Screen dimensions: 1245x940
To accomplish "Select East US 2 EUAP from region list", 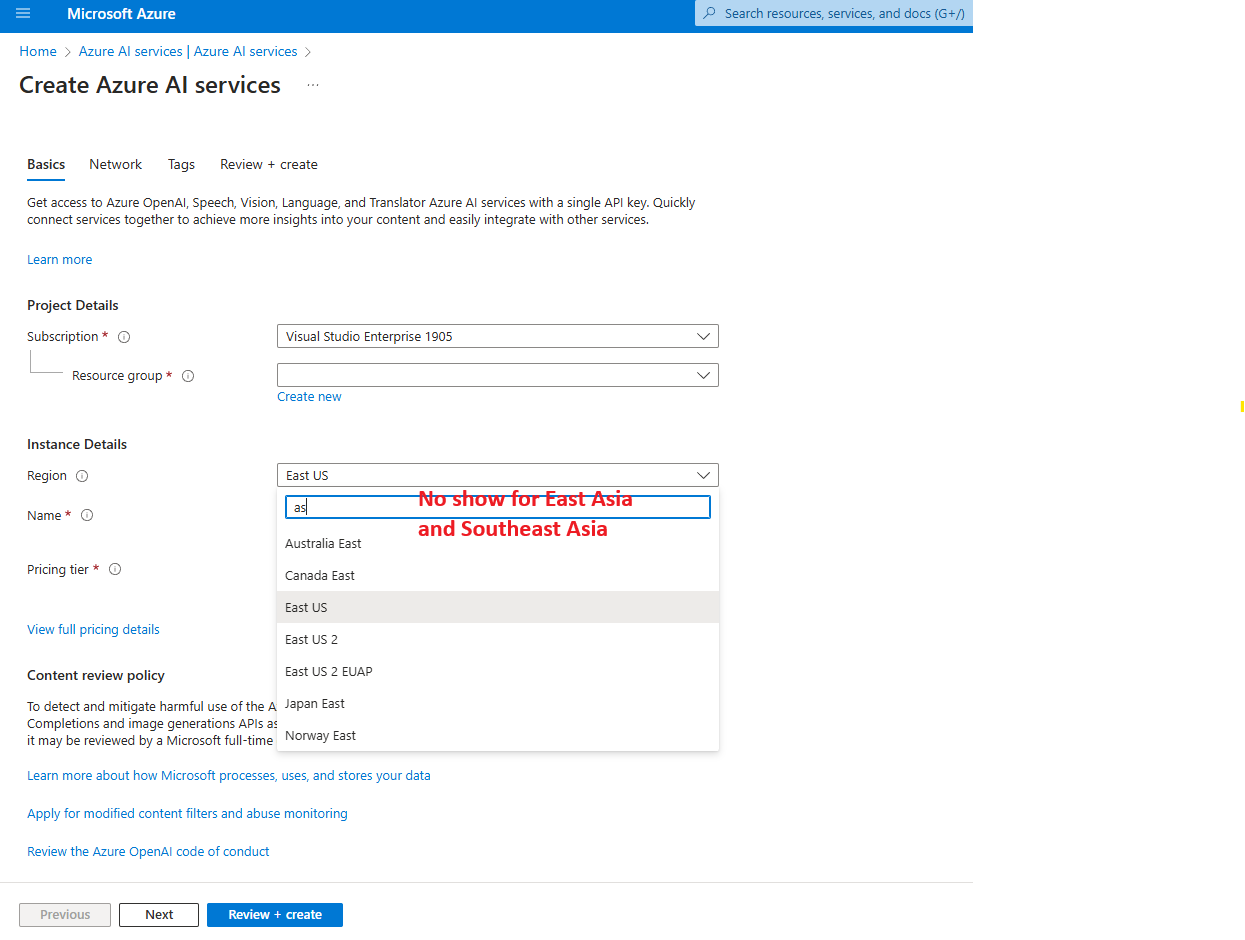I will (x=498, y=671).
